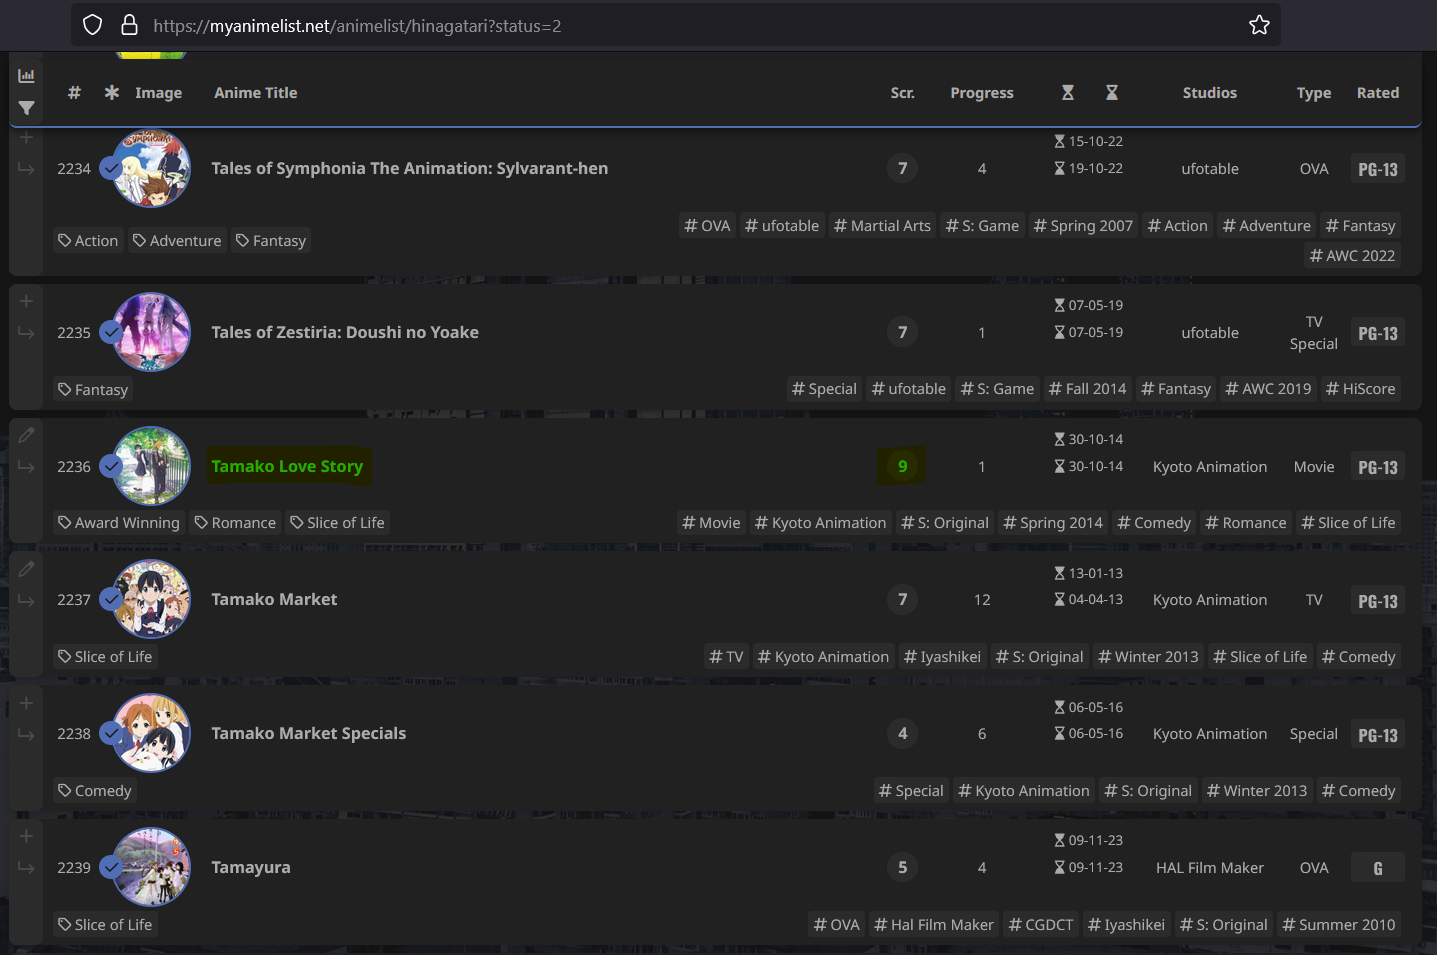Click the AWC 2022 hashtag
1437x955 pixels.
point(1353,256)
